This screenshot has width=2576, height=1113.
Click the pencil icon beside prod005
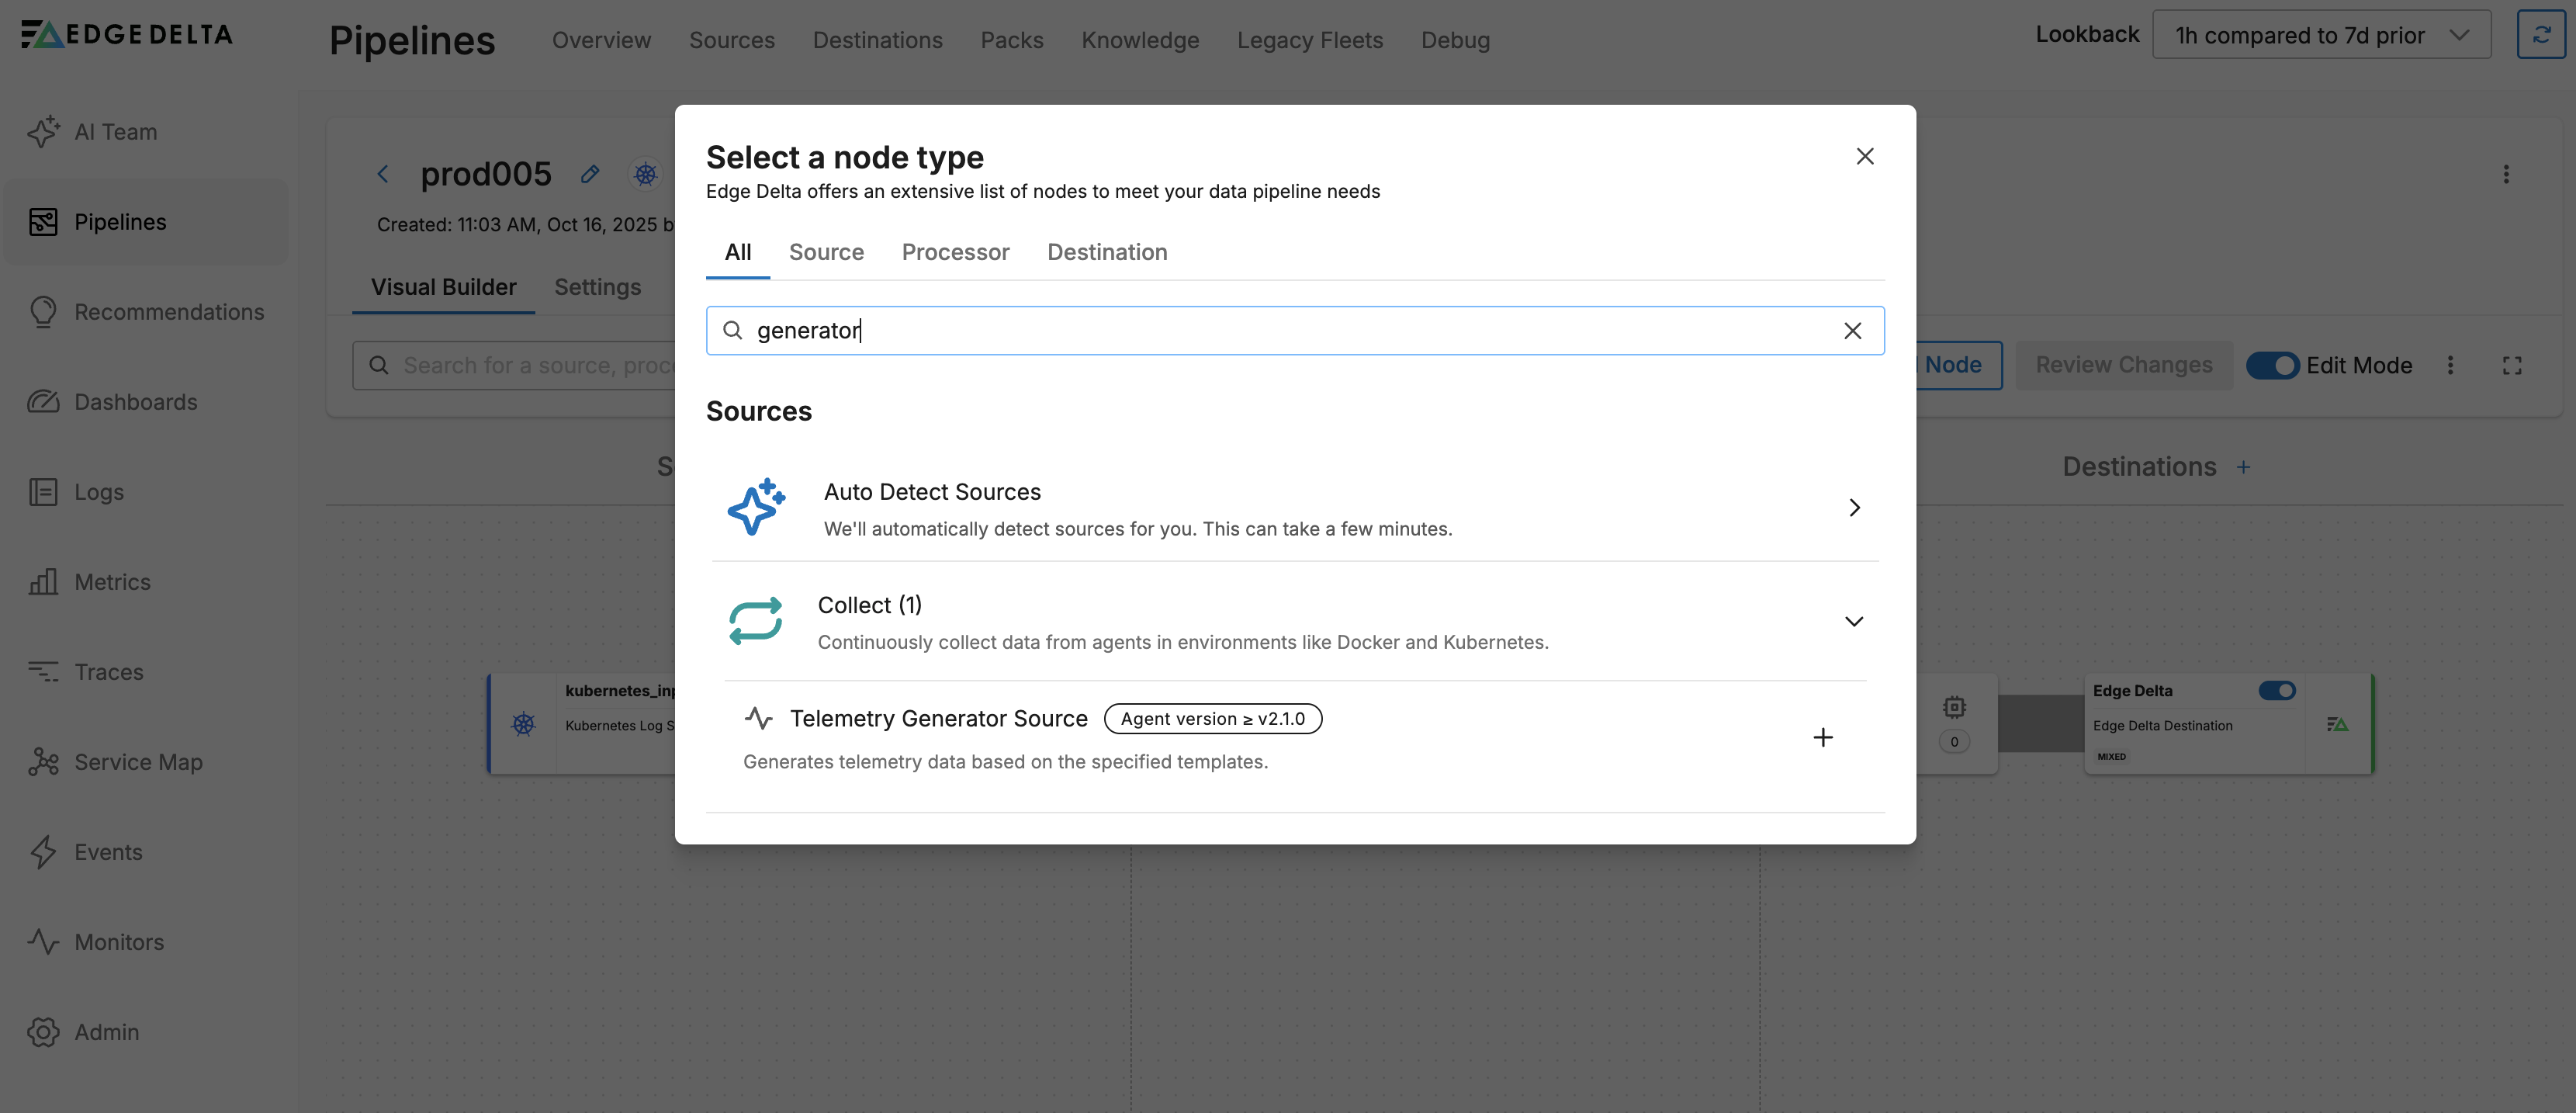pos(590,174)
